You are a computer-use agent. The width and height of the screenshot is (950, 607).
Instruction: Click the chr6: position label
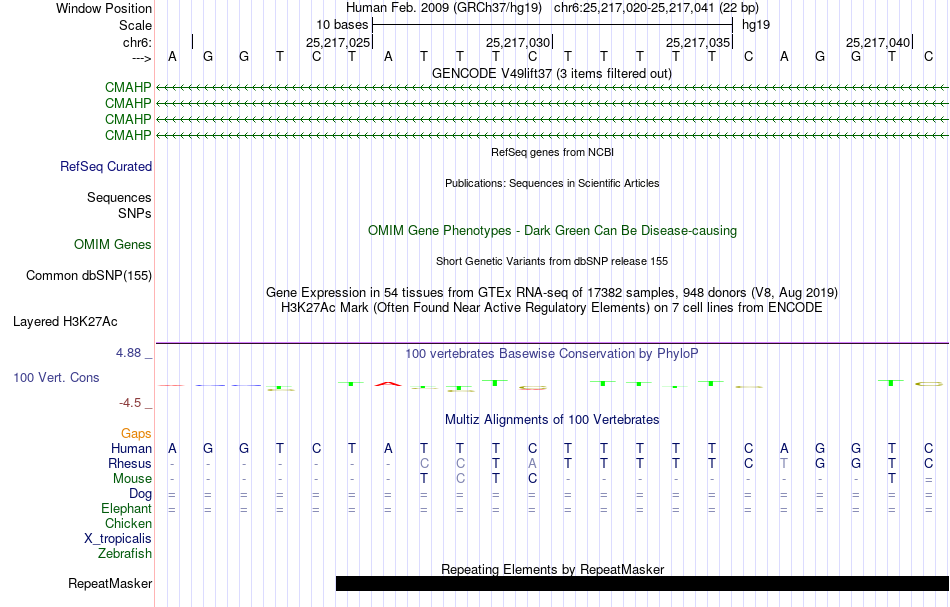pyautogui.click(x=137, y=42)
